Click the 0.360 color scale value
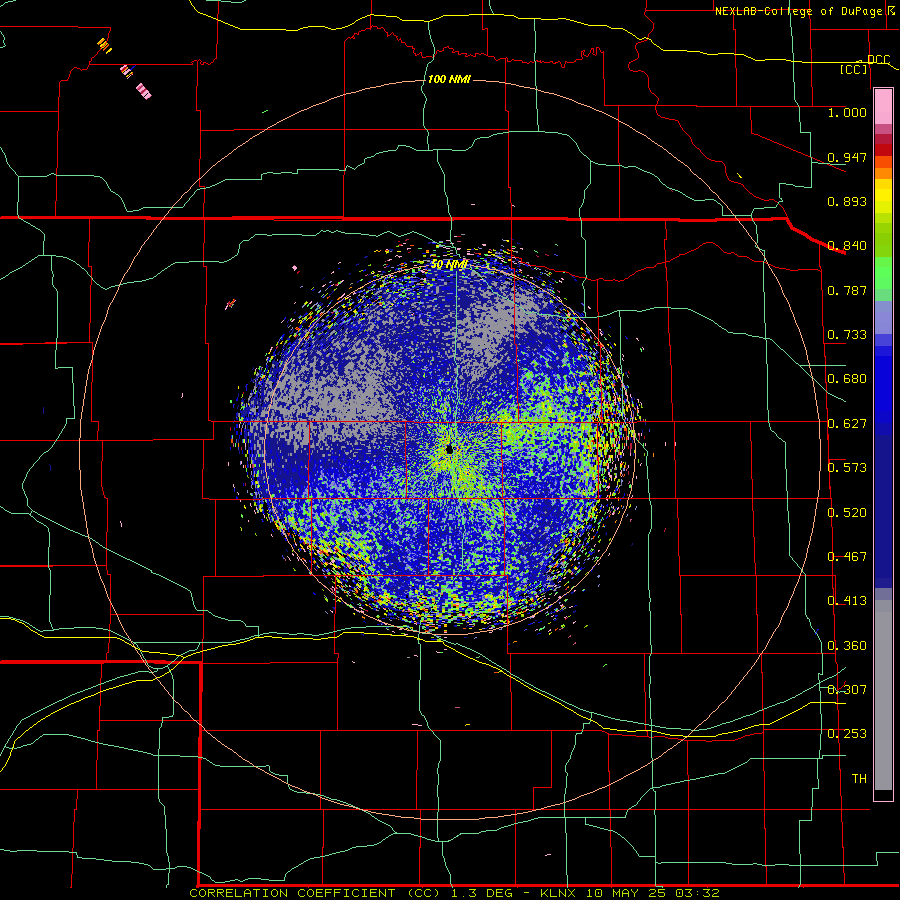This screenshot has width=900, height=900. click(x=847, y=646)
